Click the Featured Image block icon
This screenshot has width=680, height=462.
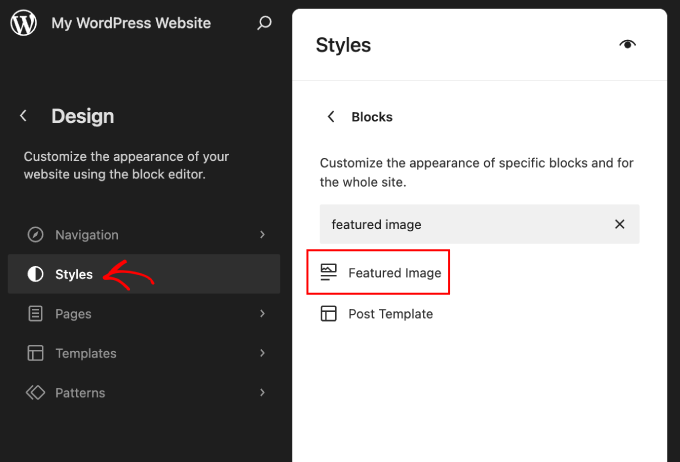point(328,272)
